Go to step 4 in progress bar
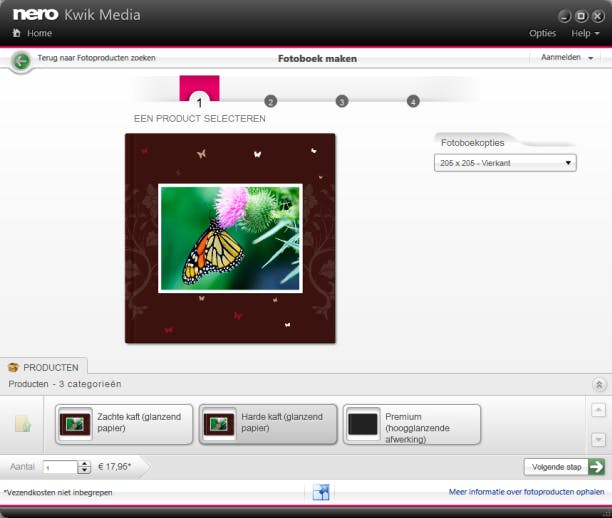 (413, 101)
